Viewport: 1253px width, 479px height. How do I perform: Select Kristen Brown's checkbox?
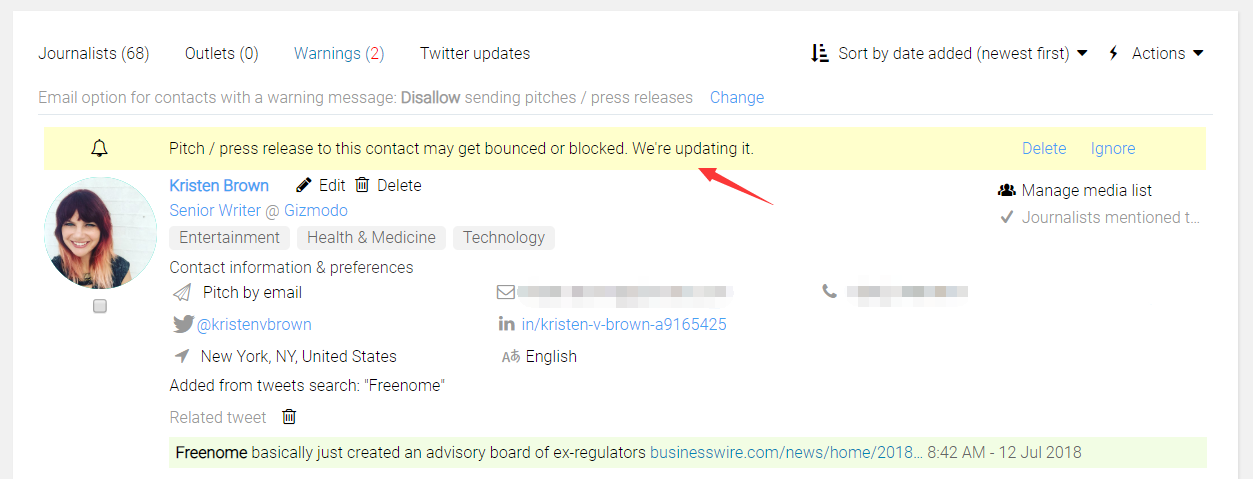pyautogui.click(x=100, y=307)
